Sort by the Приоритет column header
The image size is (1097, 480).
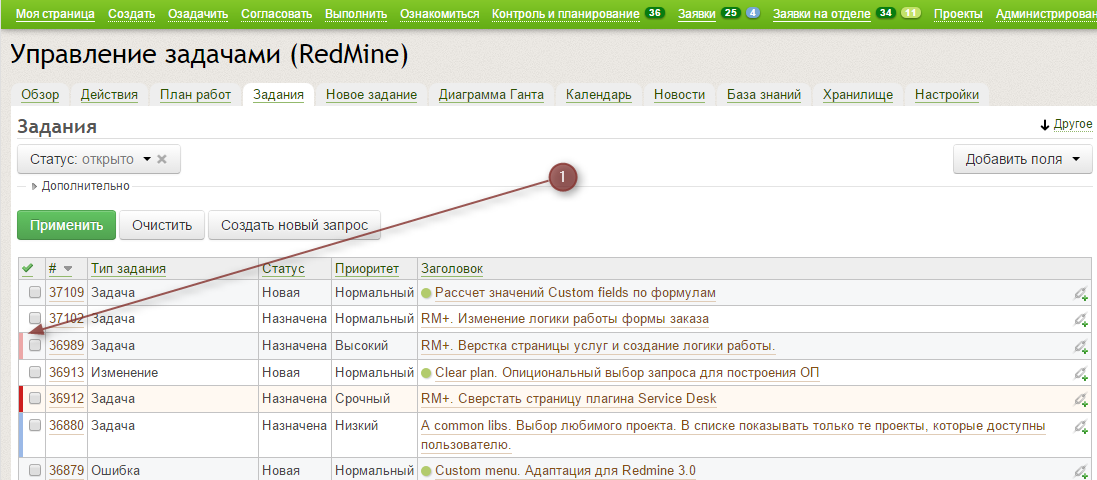click(x=367, y=269)
